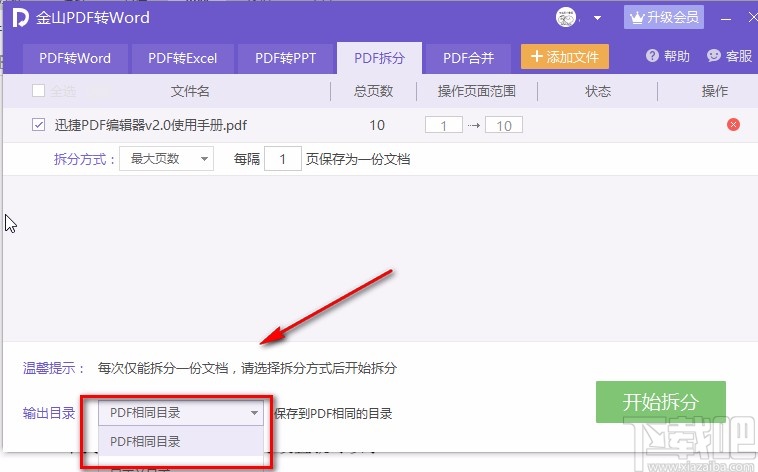Screen dimensions: 758x472
Task: Choose PDF相同目录 option in dropdown list
Action: 181,441
